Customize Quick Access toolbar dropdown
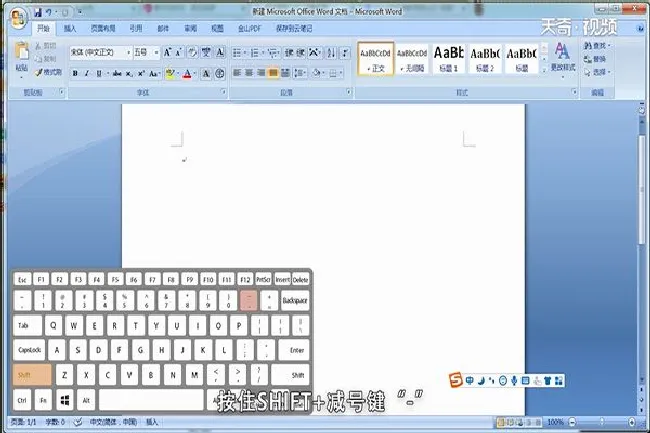The image size is (650, 433). 79,13
